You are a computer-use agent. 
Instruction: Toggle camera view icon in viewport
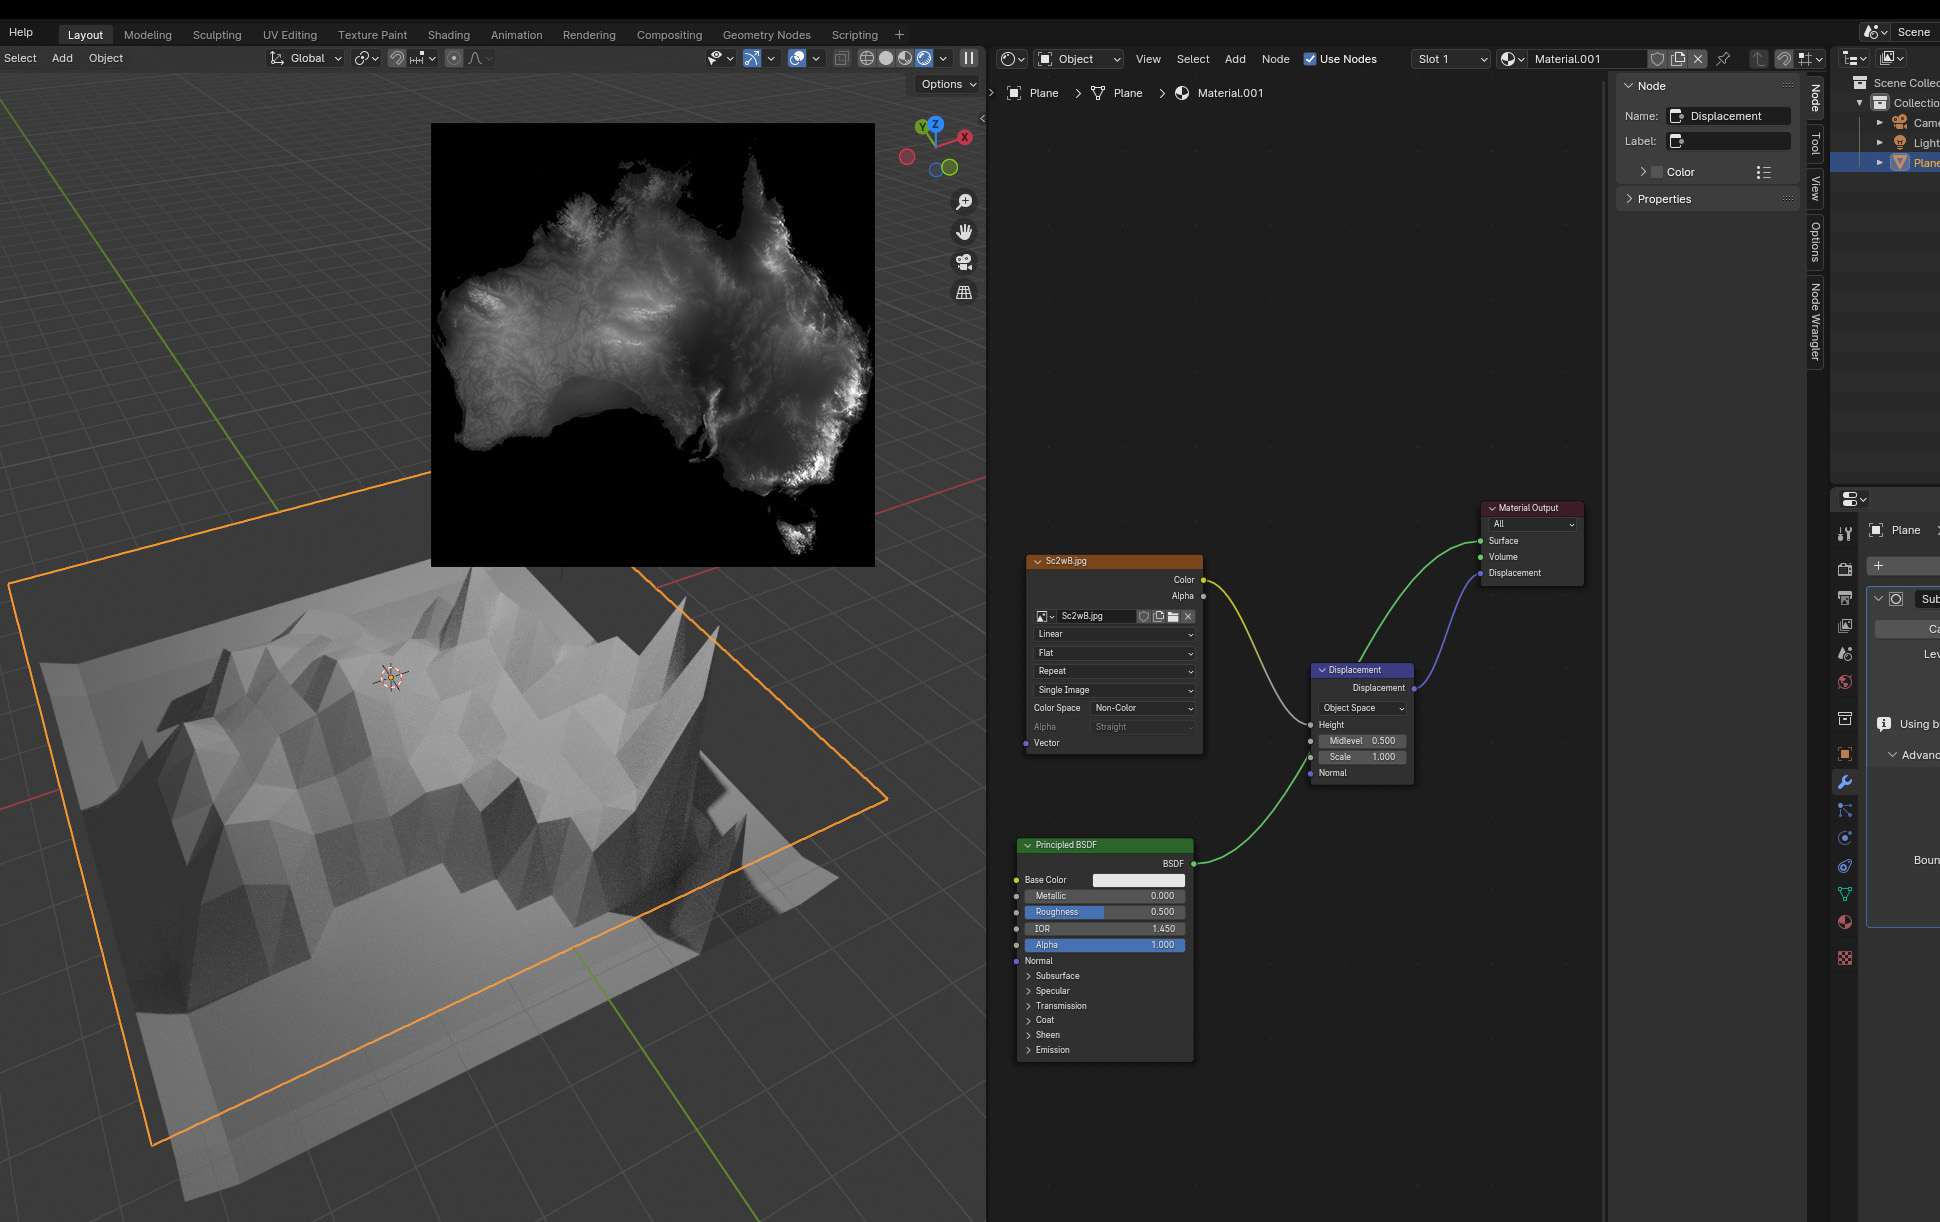point(964,262)
